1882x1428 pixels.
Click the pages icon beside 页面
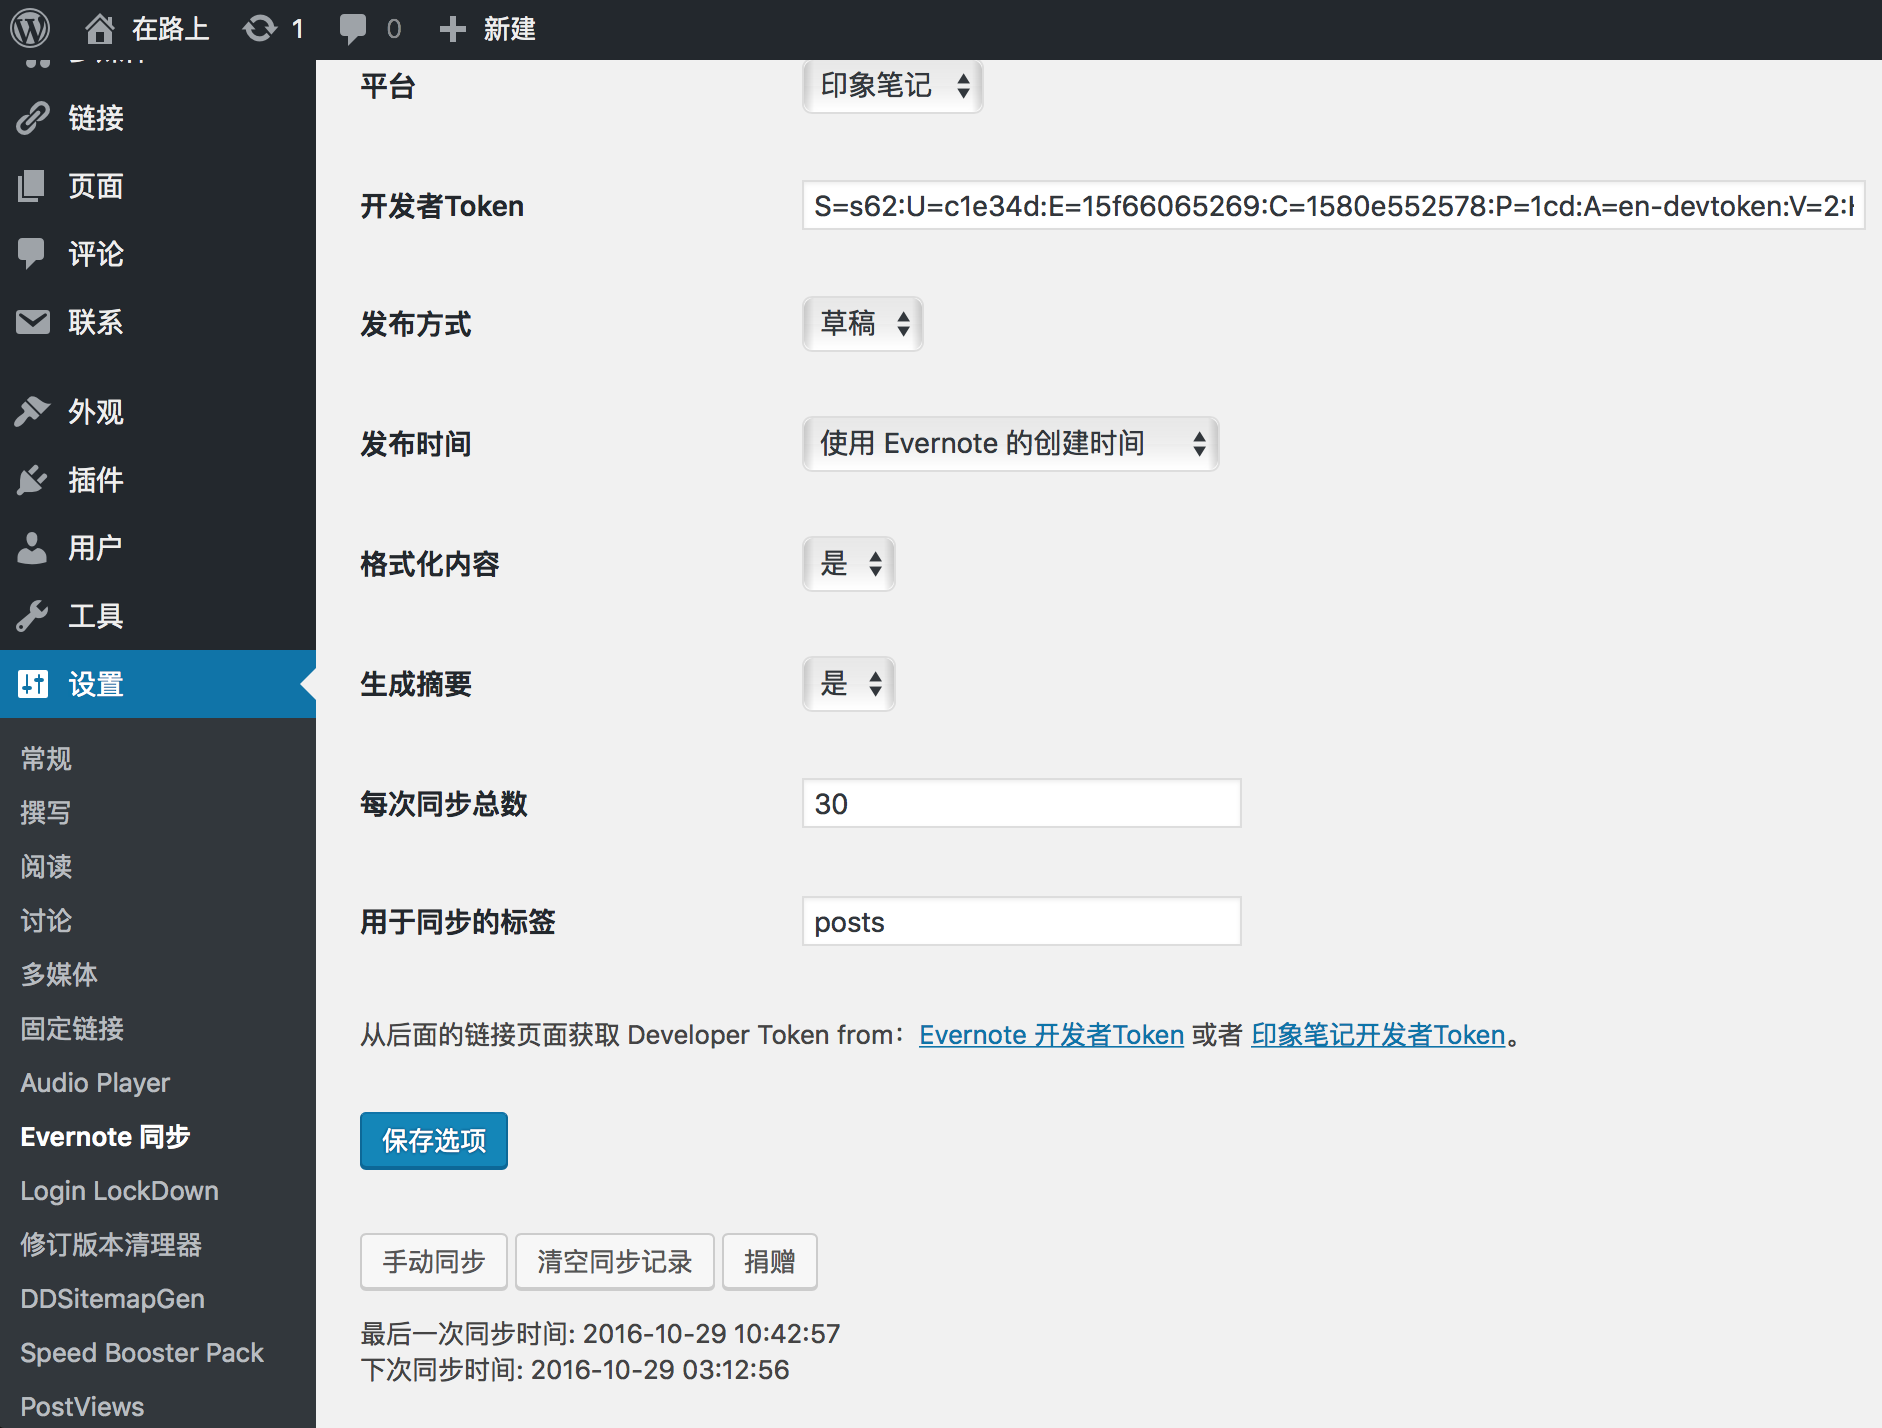33,186
